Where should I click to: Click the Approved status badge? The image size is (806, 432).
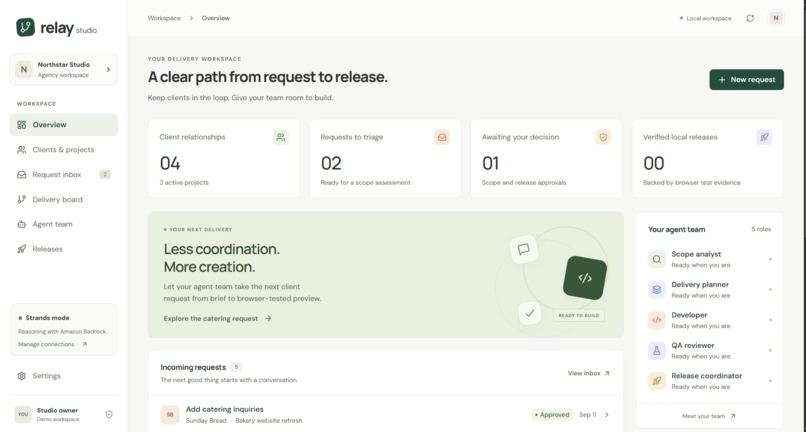pos(552,415)
